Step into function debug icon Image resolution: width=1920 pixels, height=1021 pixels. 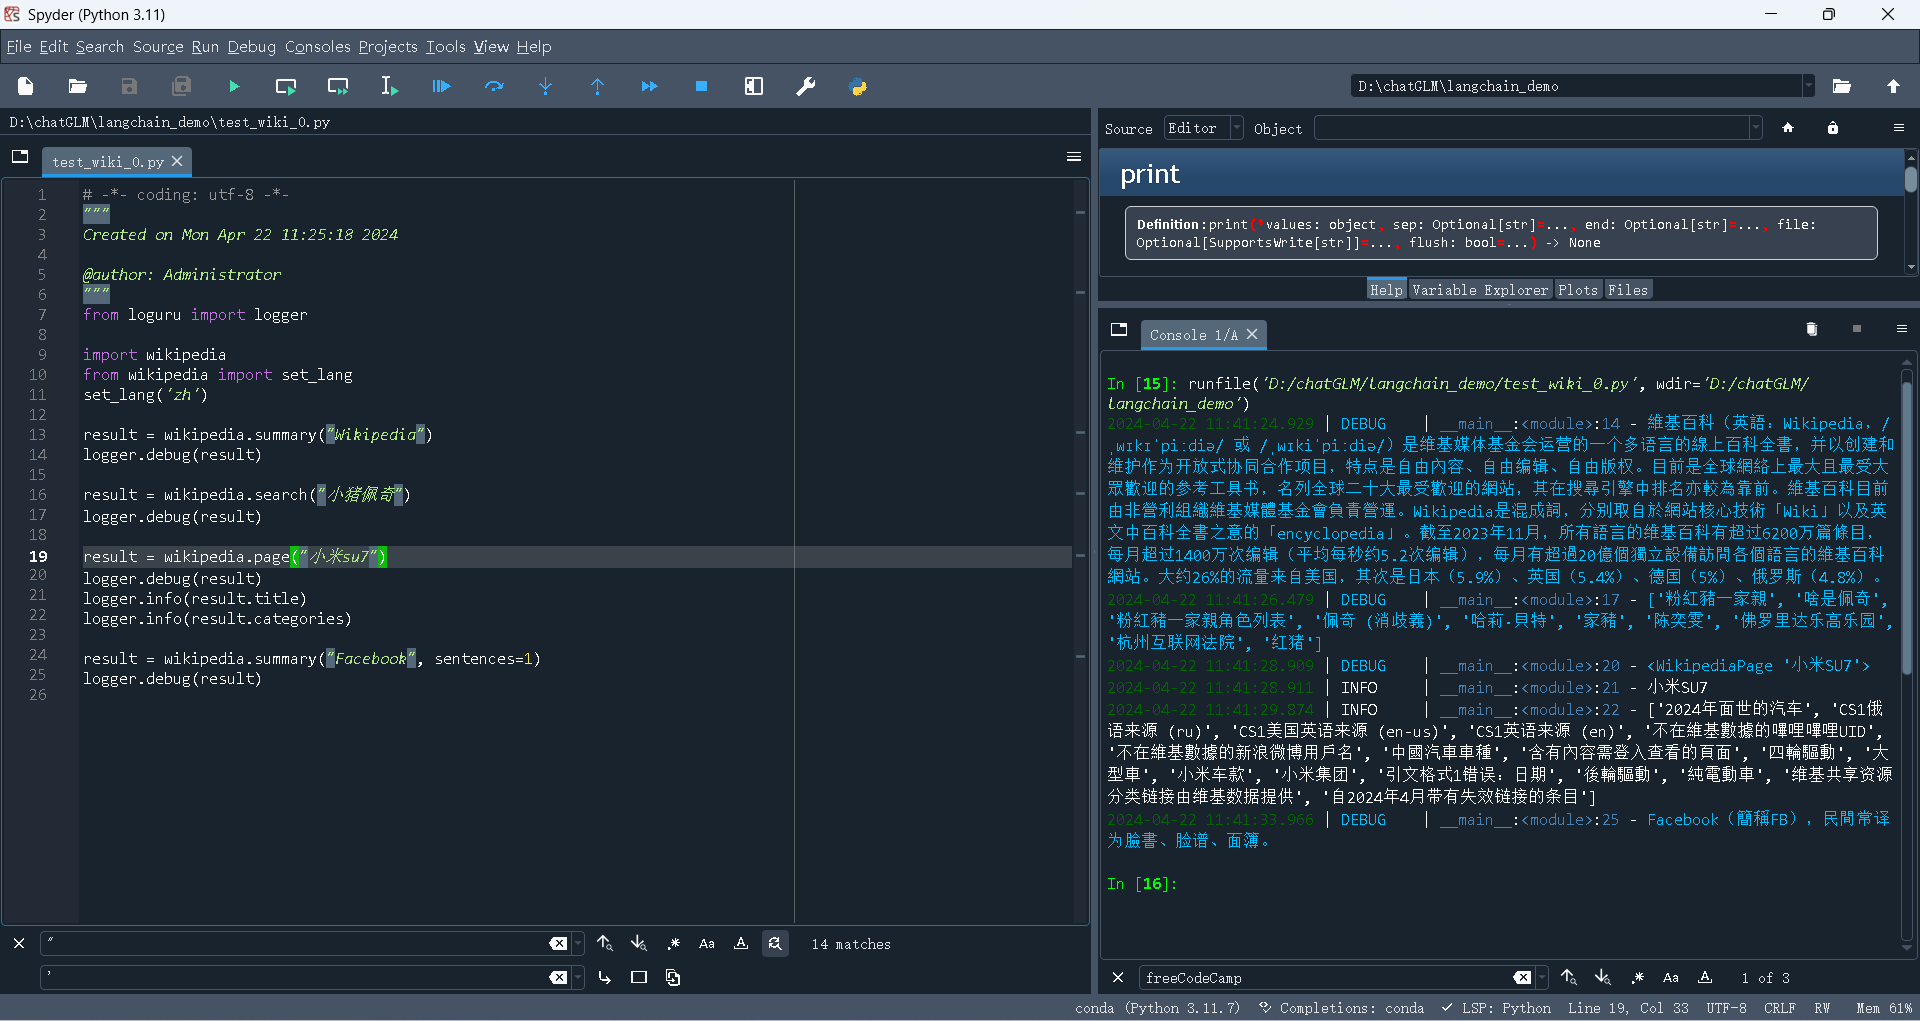point(546,87)
